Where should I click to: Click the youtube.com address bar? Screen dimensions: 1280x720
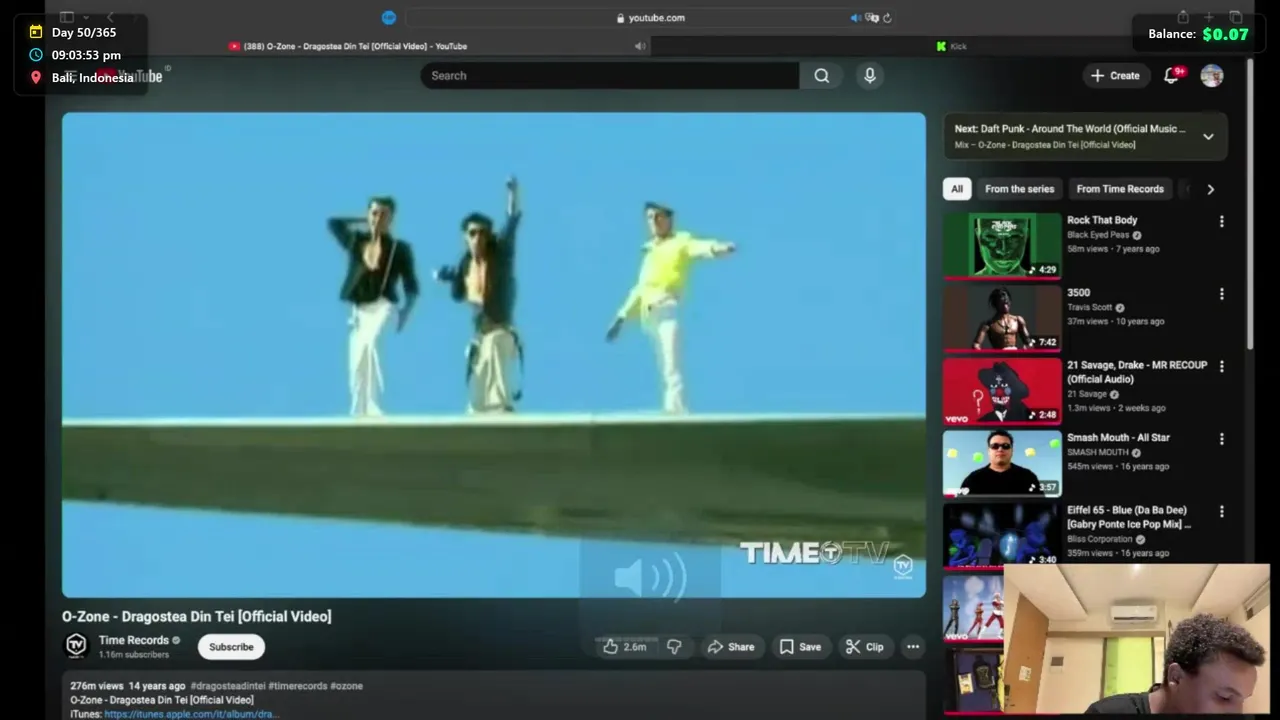[x=650, y=18]
